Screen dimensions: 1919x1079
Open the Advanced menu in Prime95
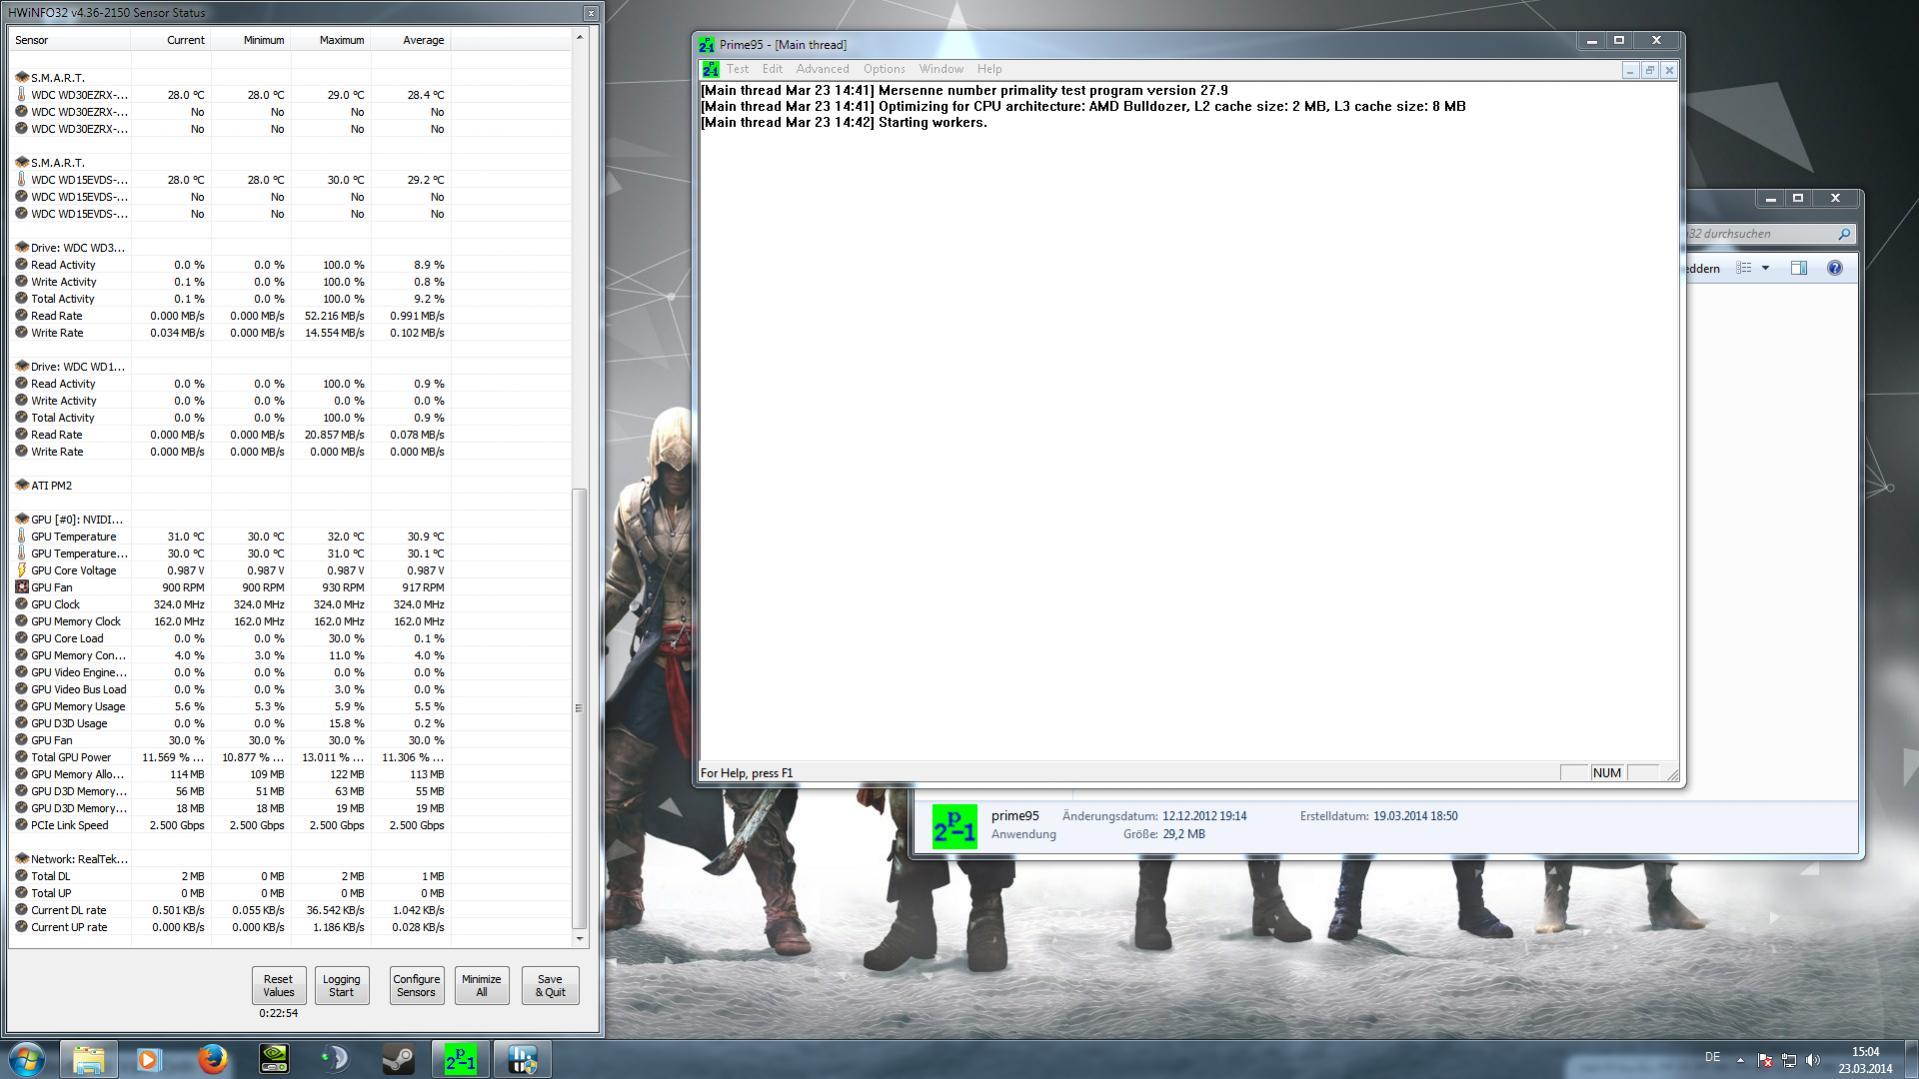[822, 69]
